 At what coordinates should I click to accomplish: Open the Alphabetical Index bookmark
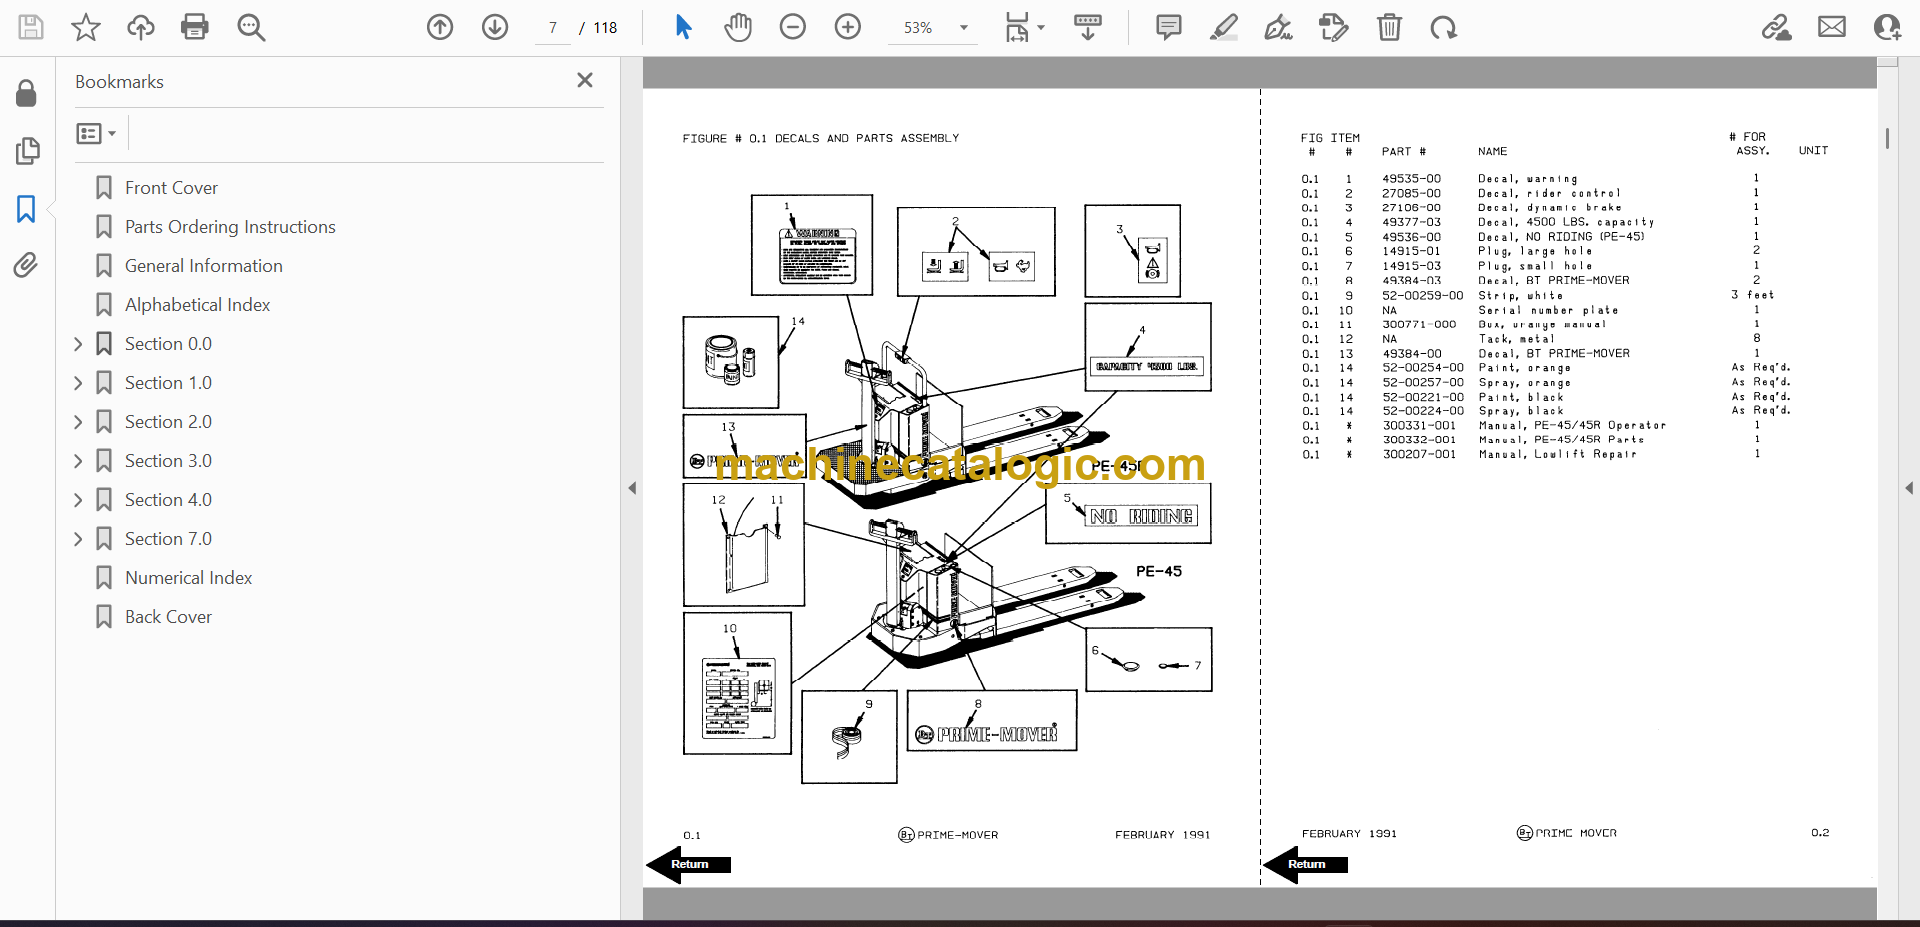pyautogui.click(x=198, y=305)
